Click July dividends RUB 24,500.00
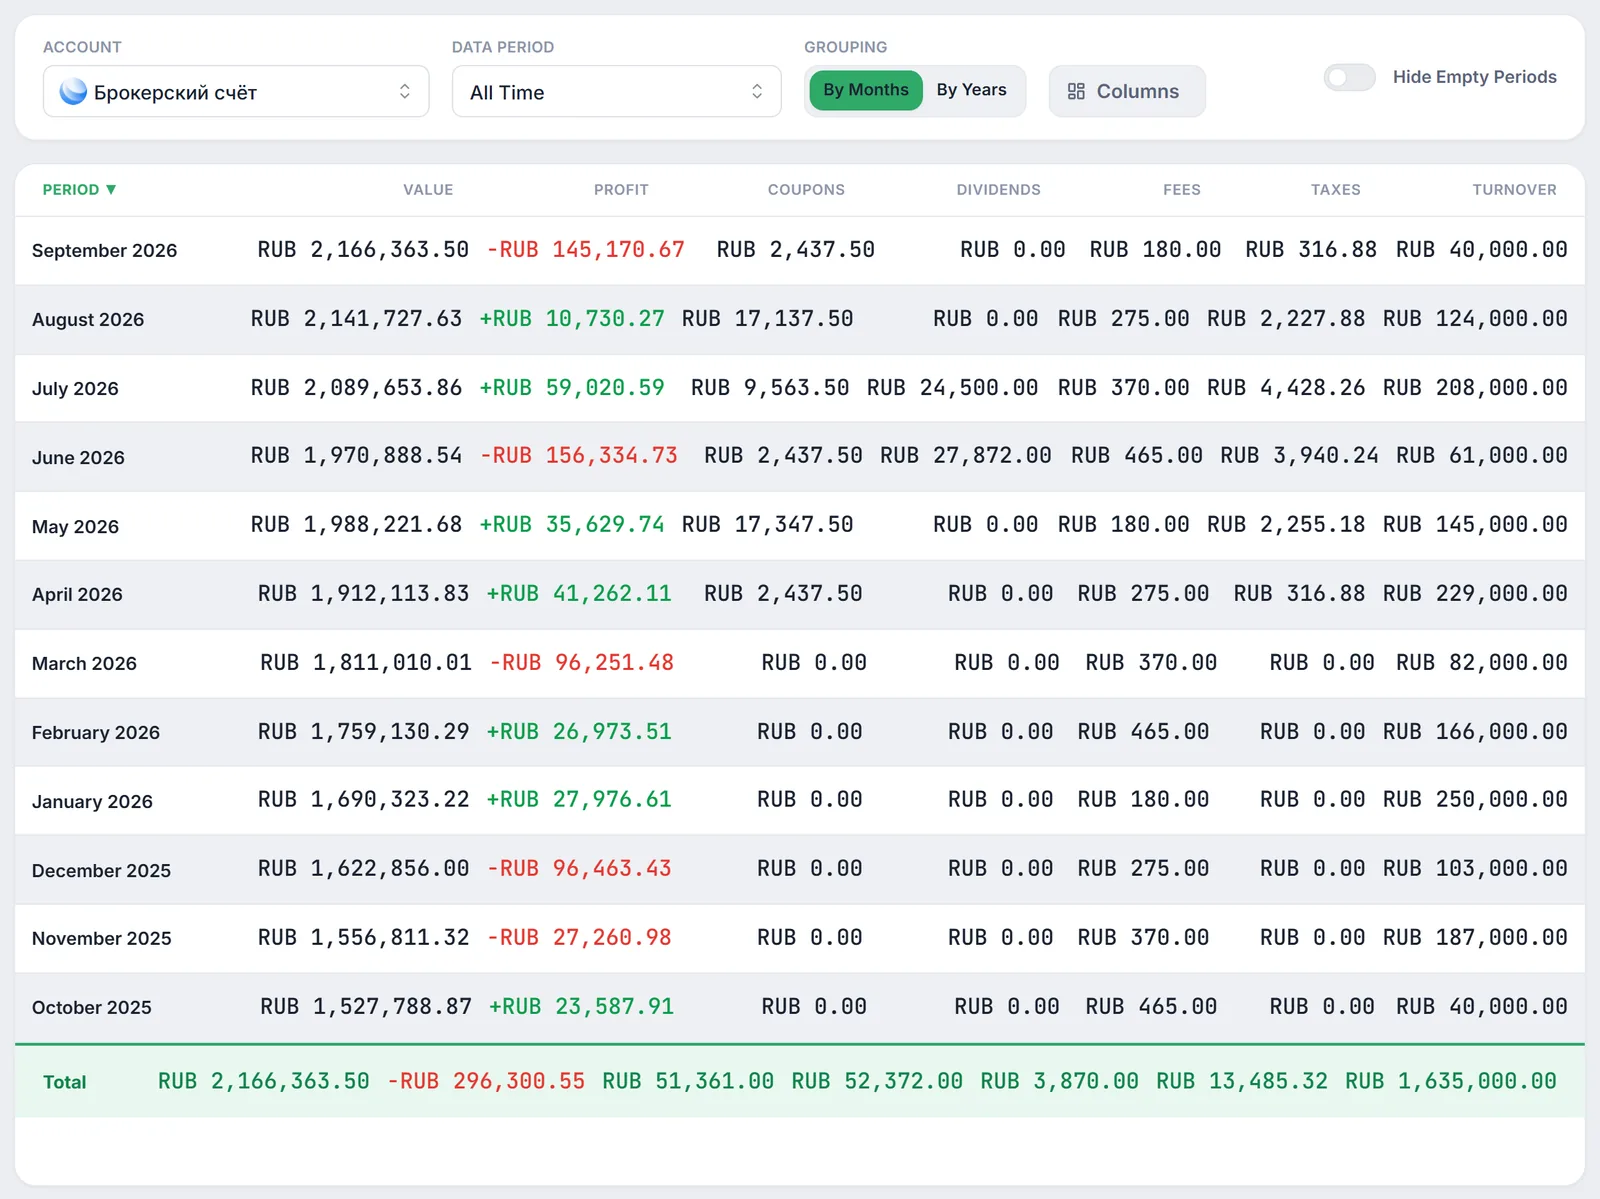The height and width of the screenshot is (1199, 1600). click(952, 387)
